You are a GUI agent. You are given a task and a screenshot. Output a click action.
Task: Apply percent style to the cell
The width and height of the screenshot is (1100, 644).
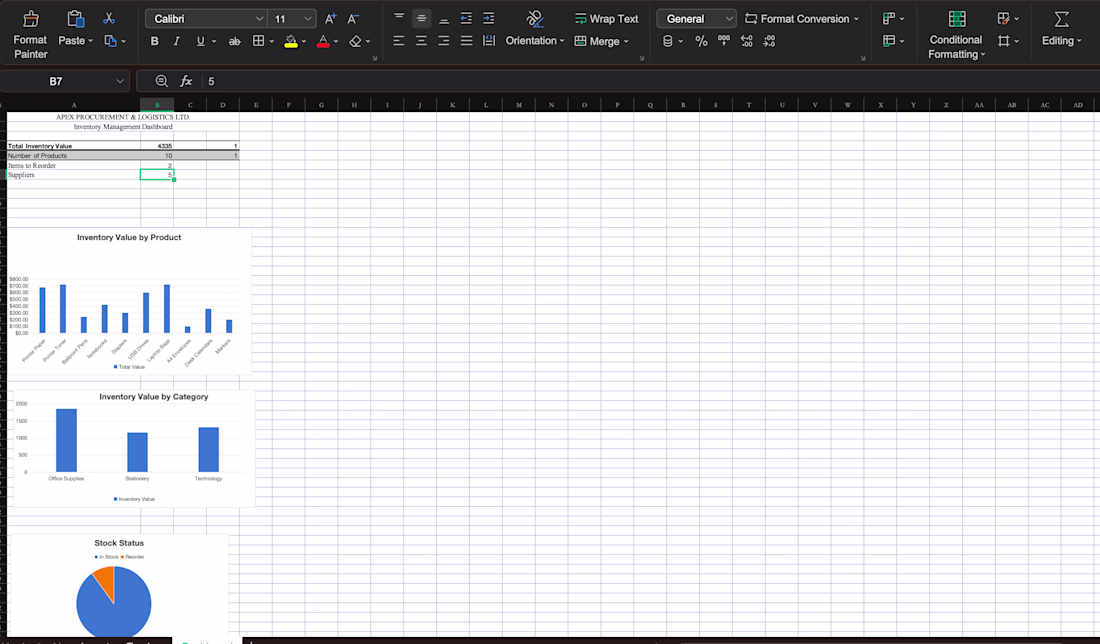(x=701, y=41)
